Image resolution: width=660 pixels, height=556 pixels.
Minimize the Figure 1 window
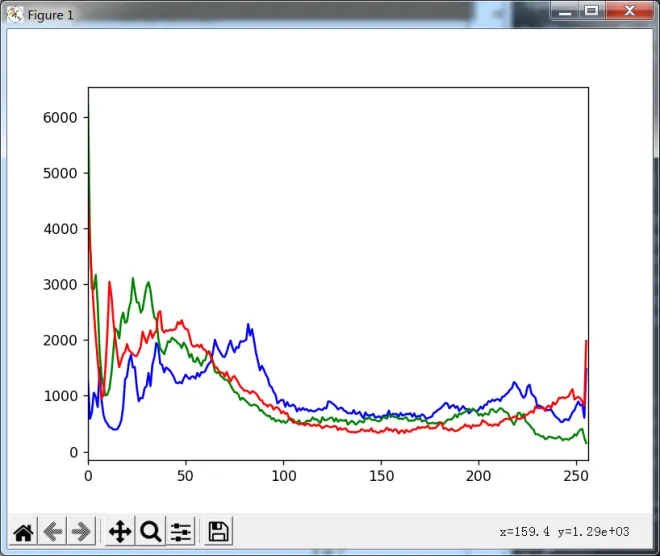tap(565, 12)
